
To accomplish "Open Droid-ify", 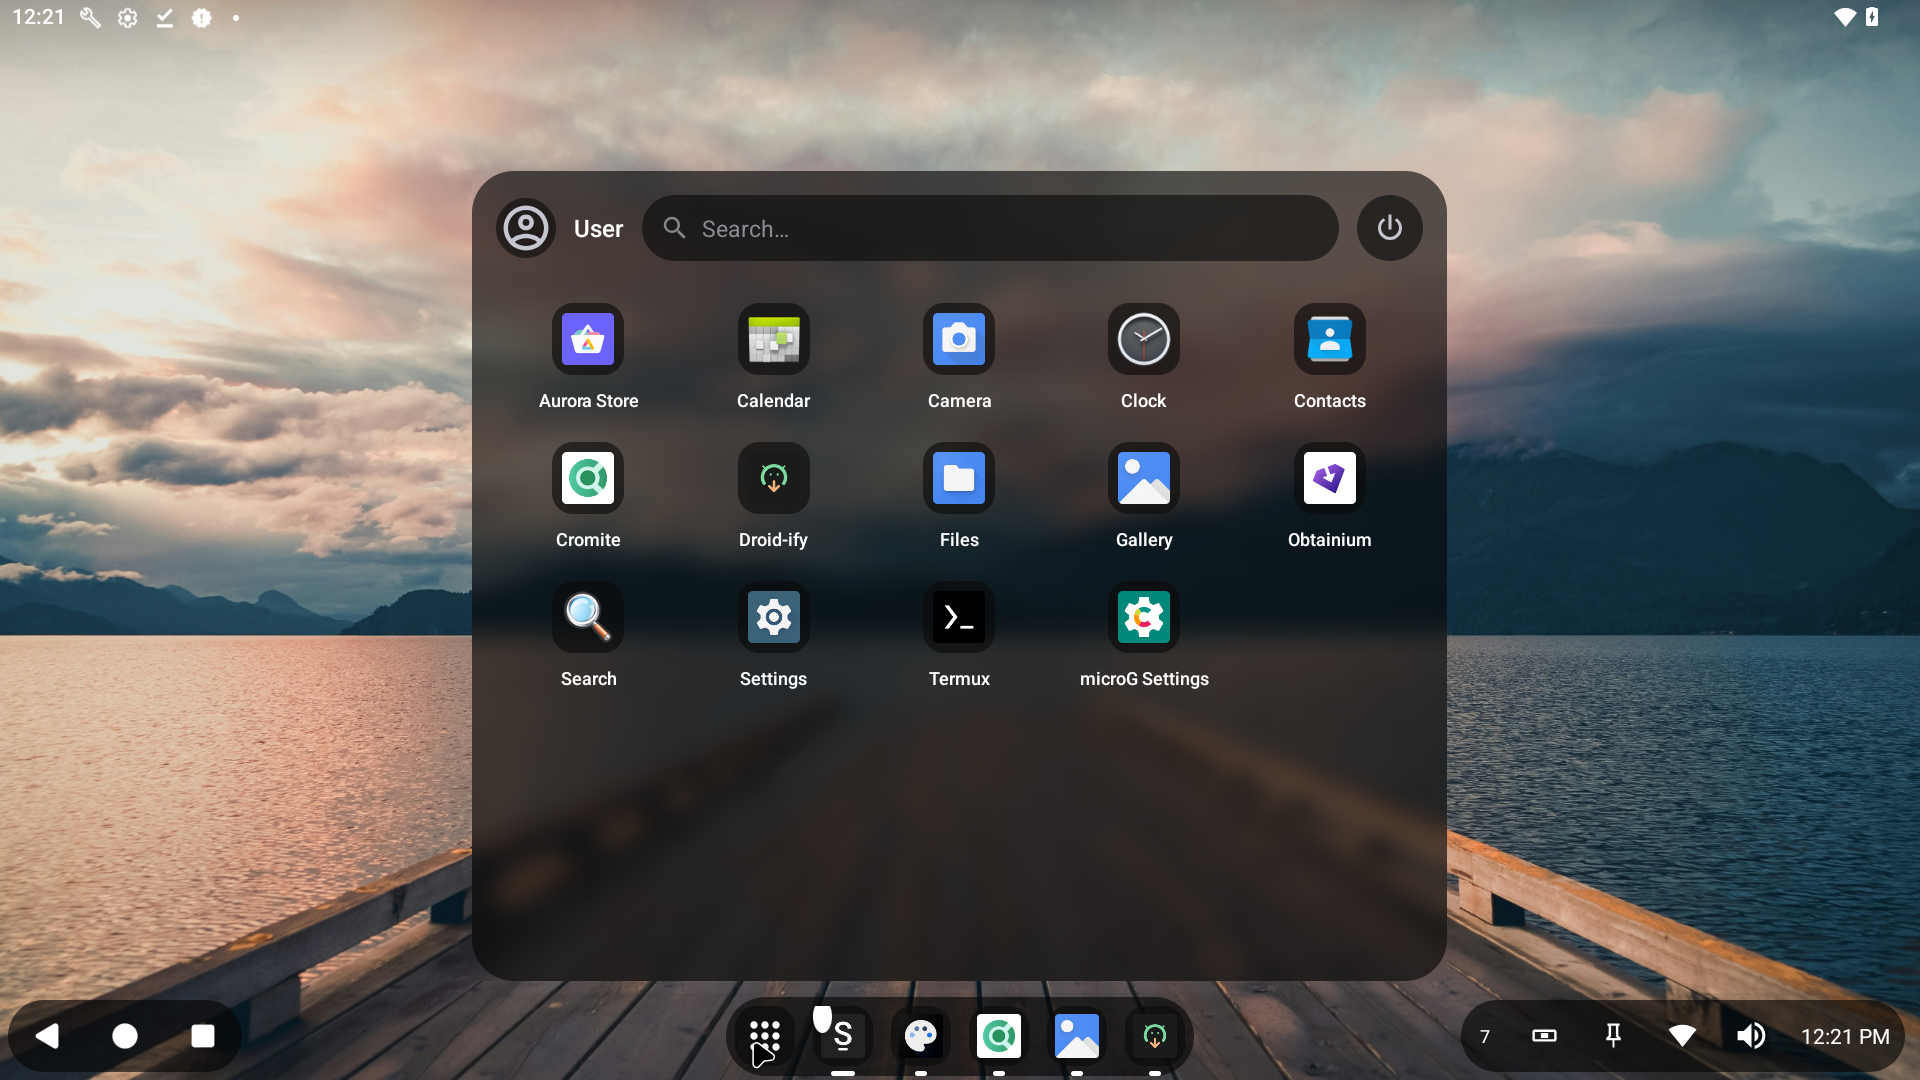I will (773, 478).
